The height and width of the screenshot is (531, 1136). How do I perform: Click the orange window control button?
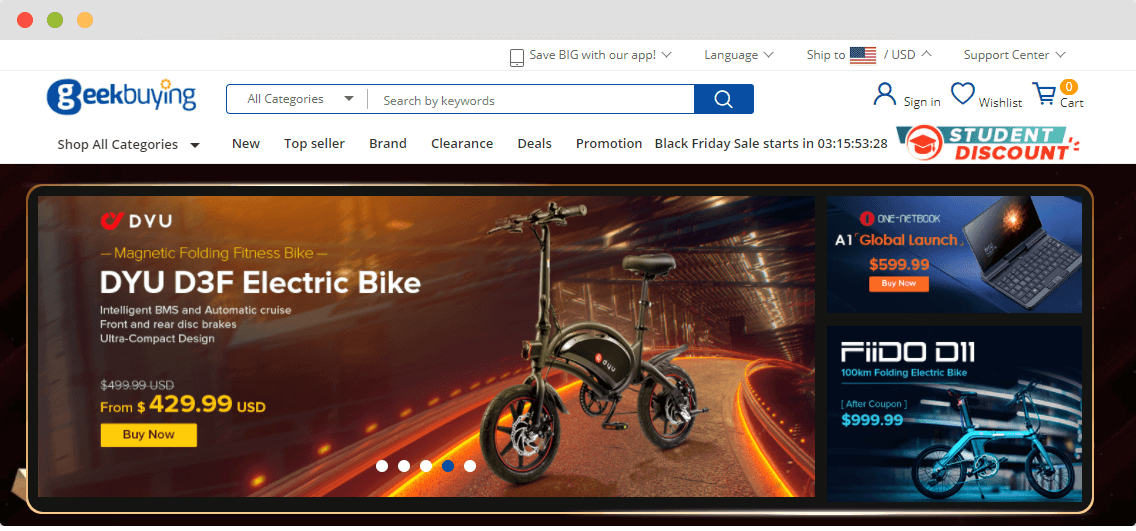tap(85, 20)
